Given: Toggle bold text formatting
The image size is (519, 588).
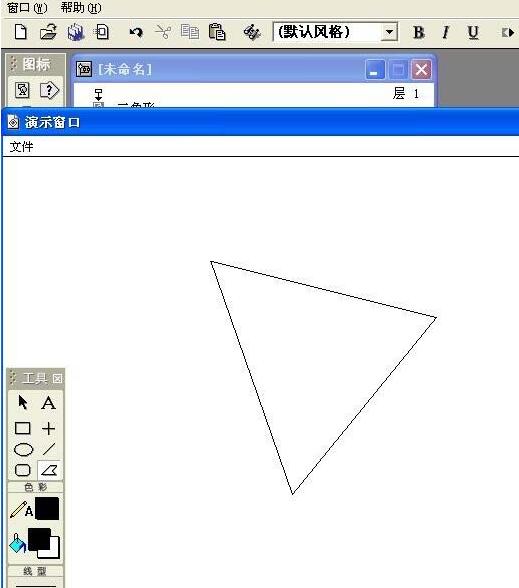Looking at the screenshot, I should [x=418, y=33].
